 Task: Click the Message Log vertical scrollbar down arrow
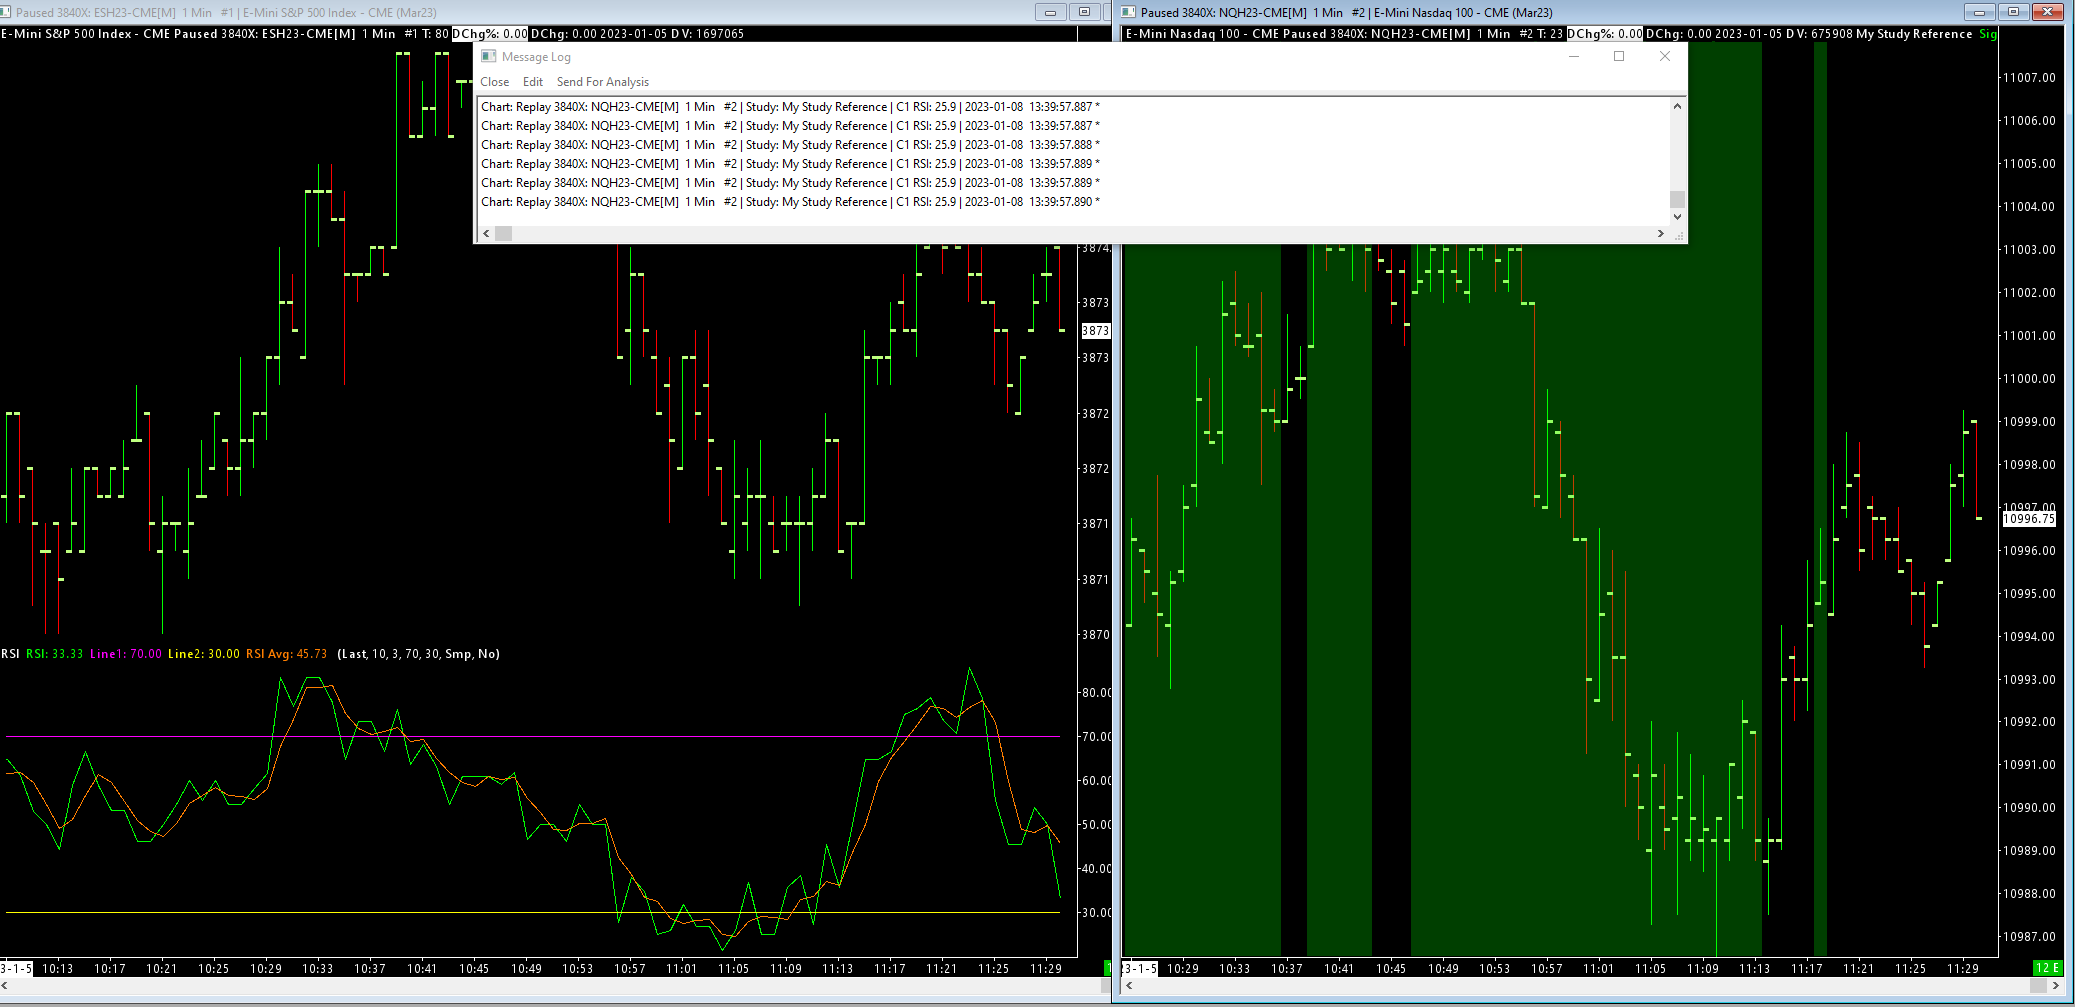pos(1678,216)
